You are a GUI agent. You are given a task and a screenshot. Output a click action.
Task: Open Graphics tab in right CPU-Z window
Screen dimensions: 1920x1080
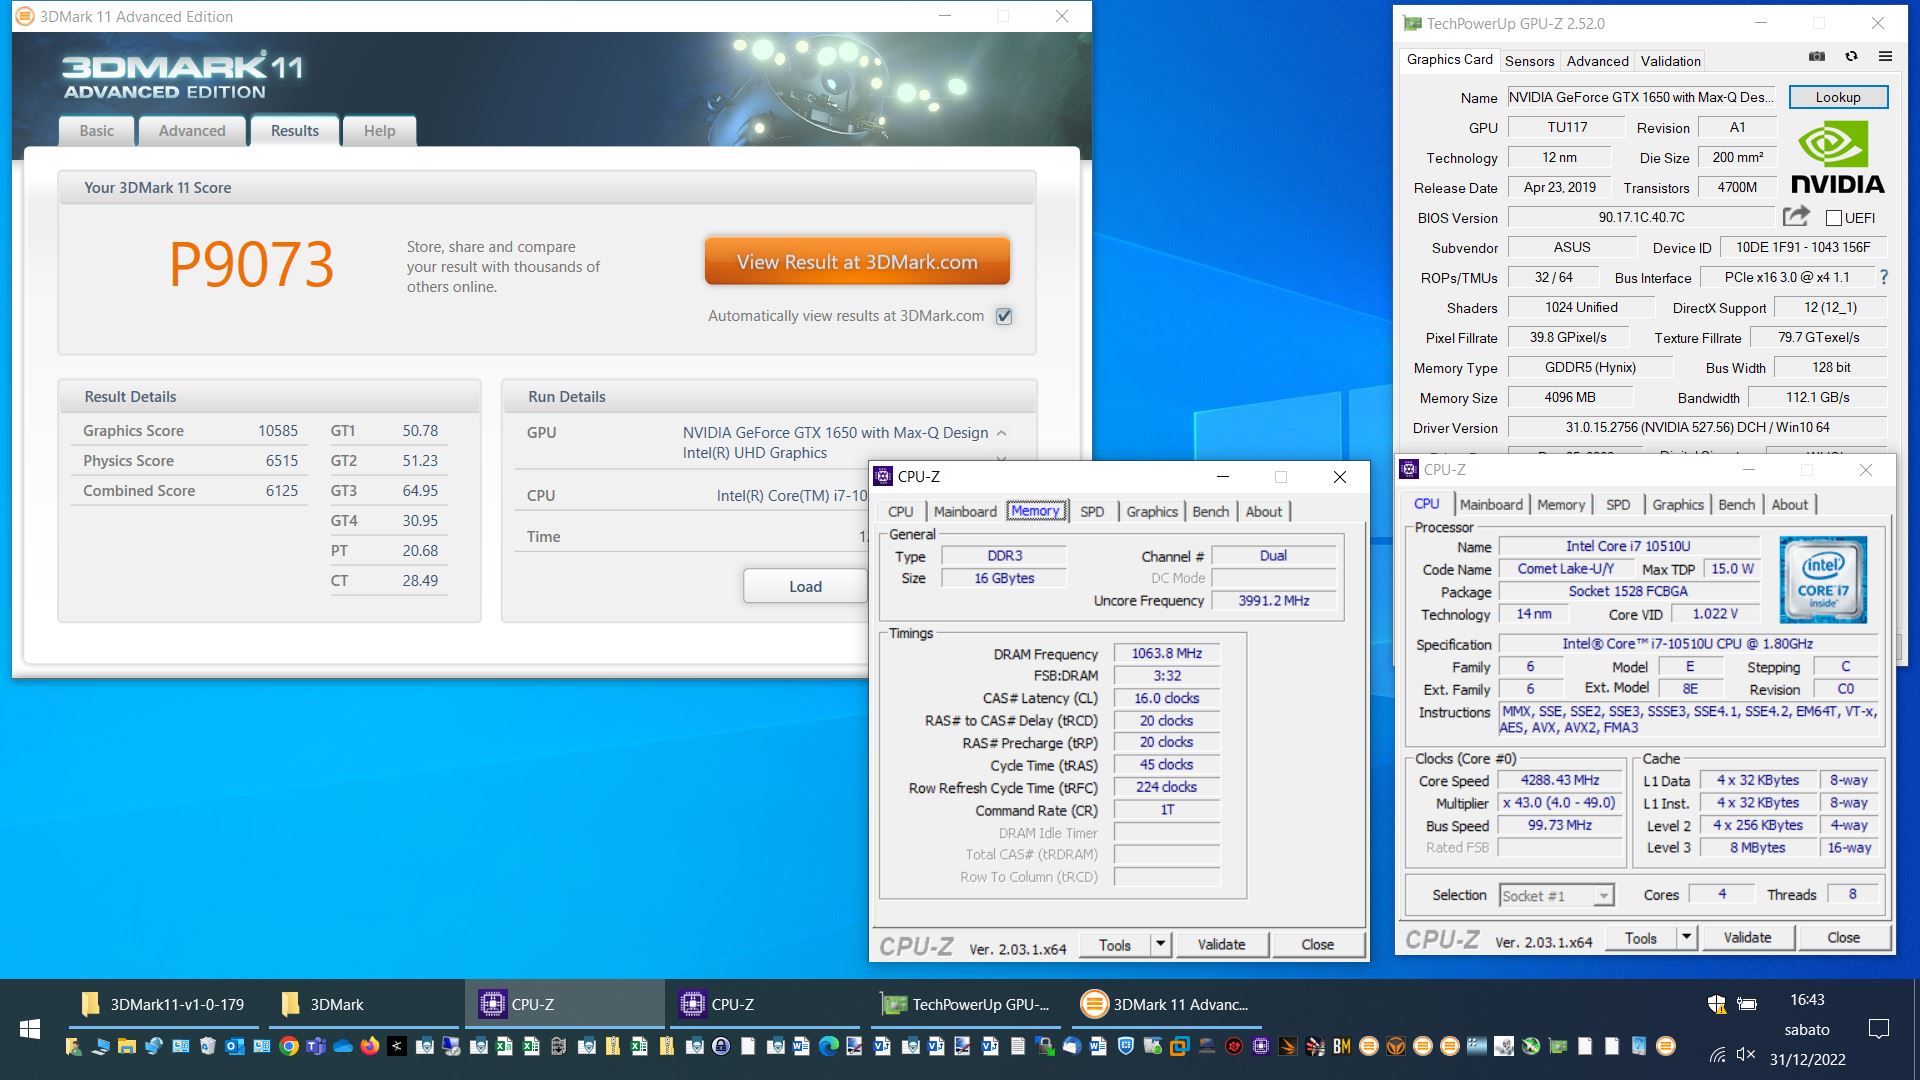(1677, 505)
